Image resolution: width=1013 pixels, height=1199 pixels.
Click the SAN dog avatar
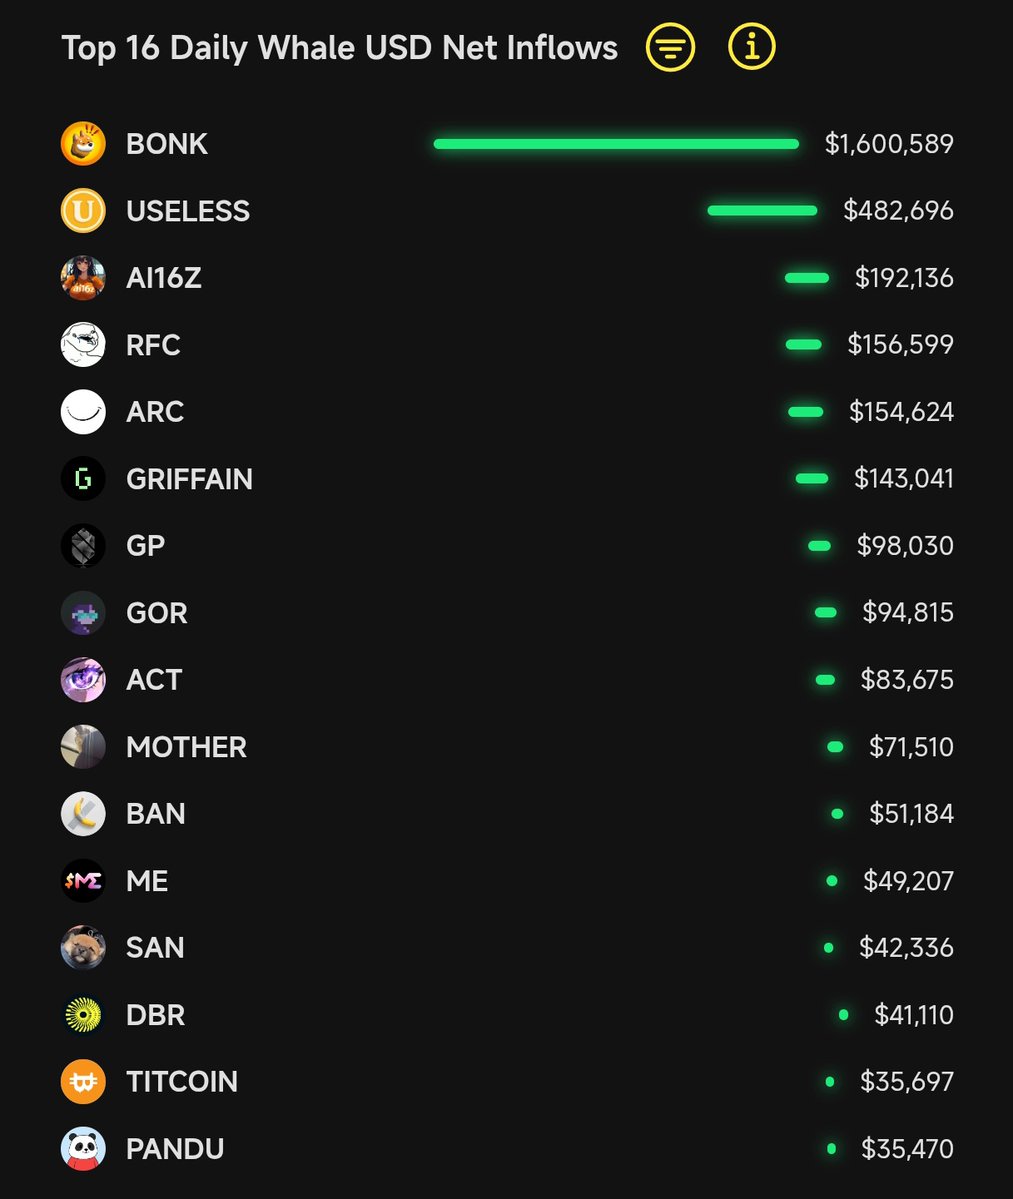[x=83, y=948]
